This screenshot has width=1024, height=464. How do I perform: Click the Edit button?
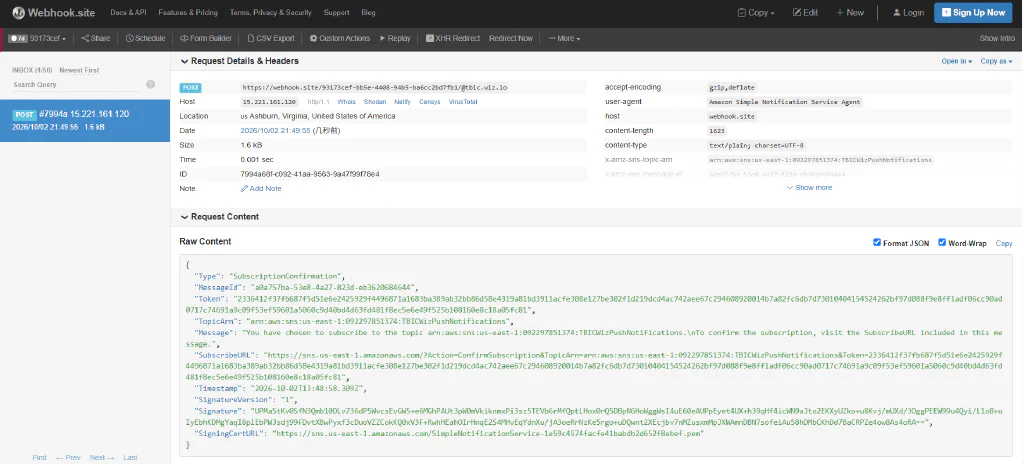coord(805,12)
